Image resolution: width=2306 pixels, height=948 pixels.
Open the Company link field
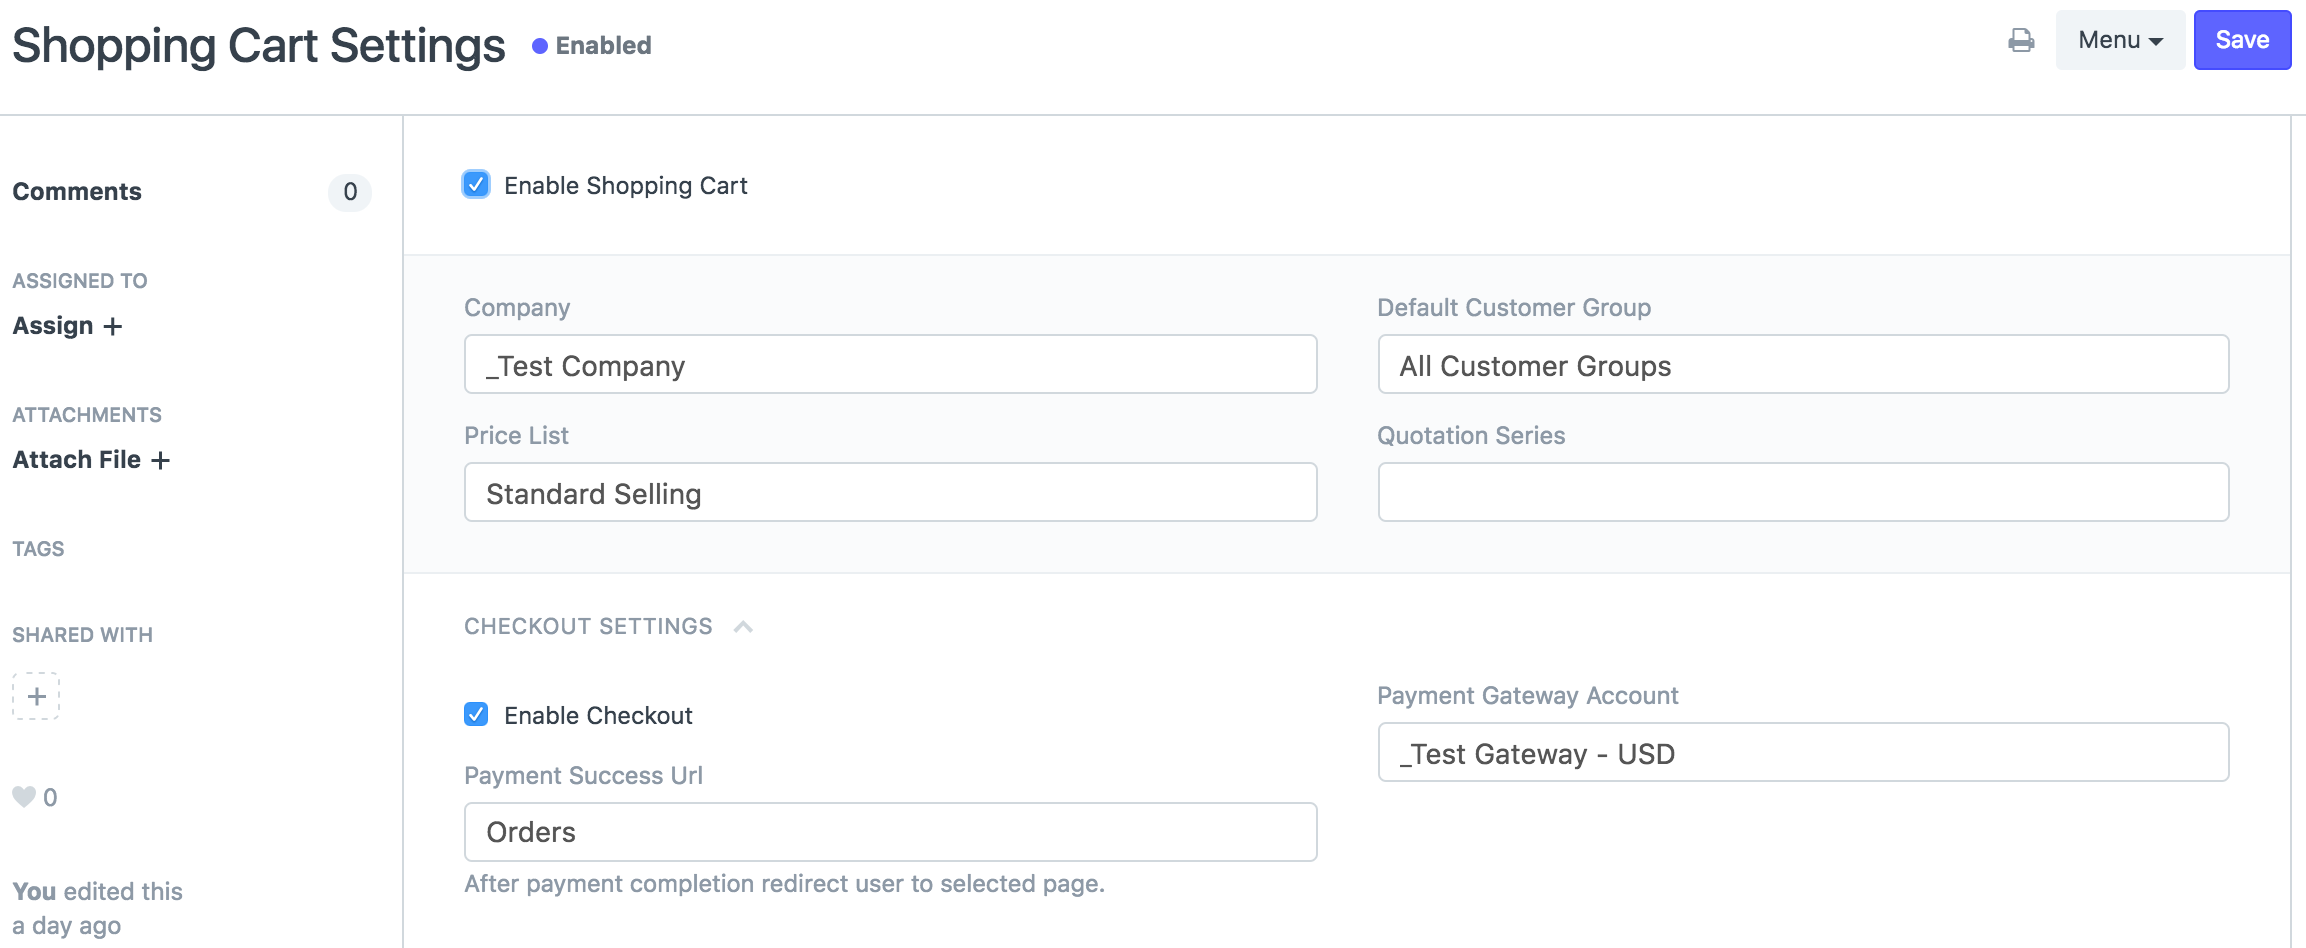click(x=890, y=365)
